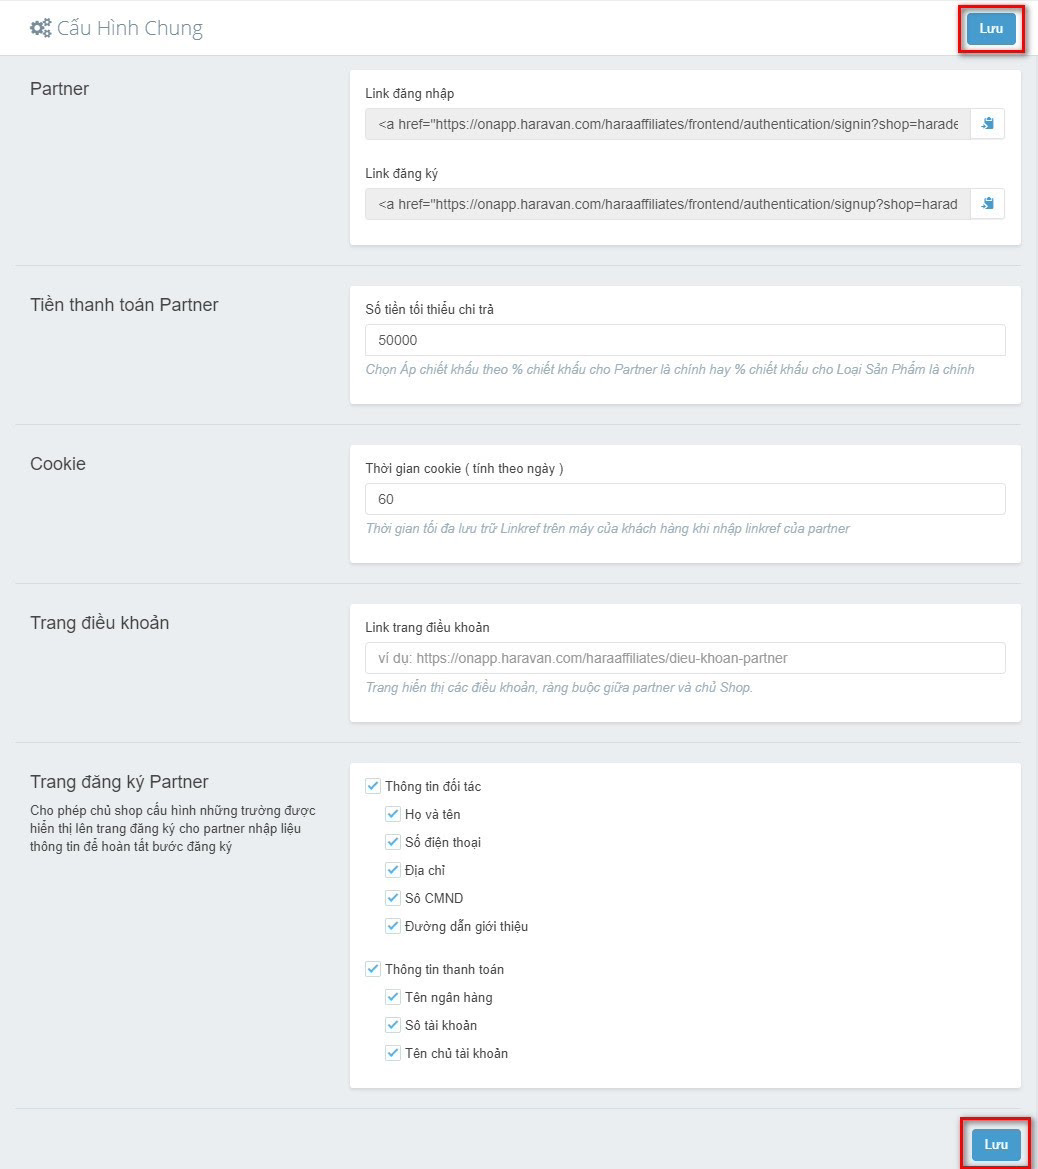Untick the Số tài khoản checkbox

tap(393, 1025)
